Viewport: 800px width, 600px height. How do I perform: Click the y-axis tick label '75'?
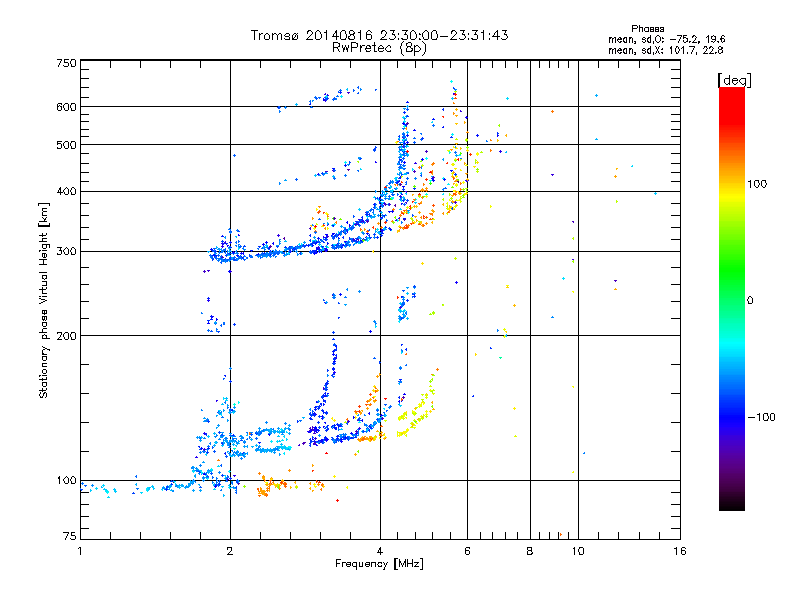pos(70,536)
